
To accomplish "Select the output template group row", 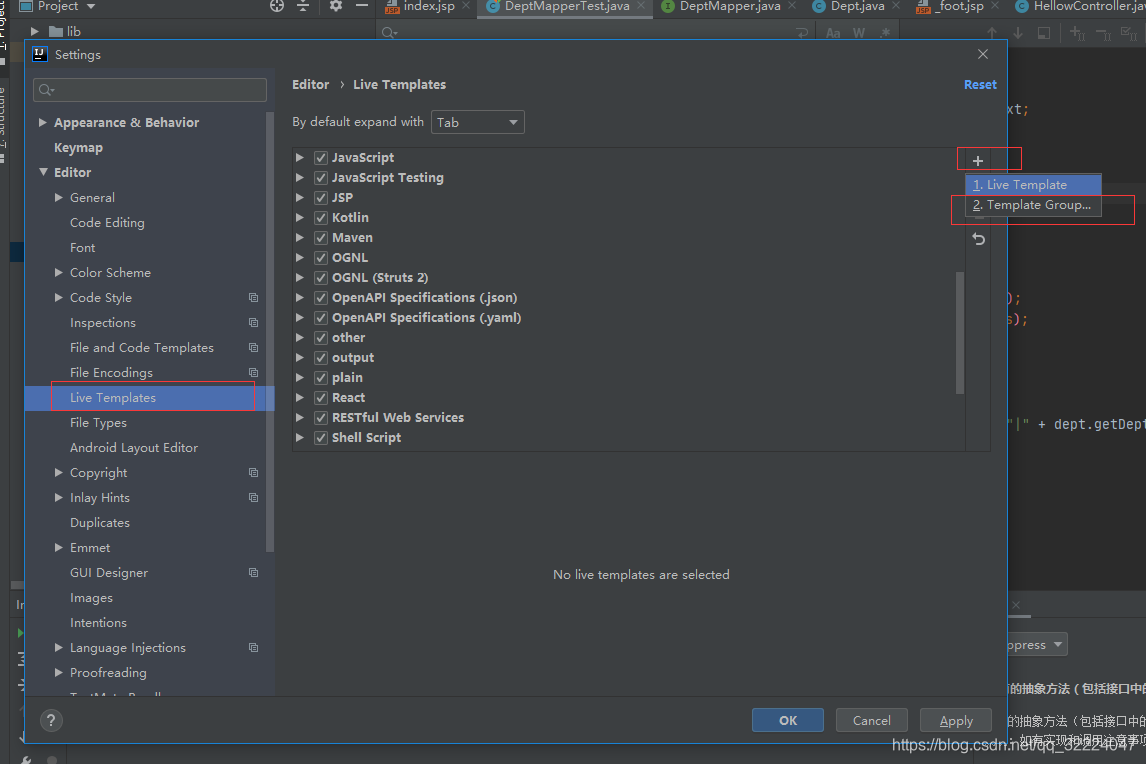I will [x=629, y=358].
